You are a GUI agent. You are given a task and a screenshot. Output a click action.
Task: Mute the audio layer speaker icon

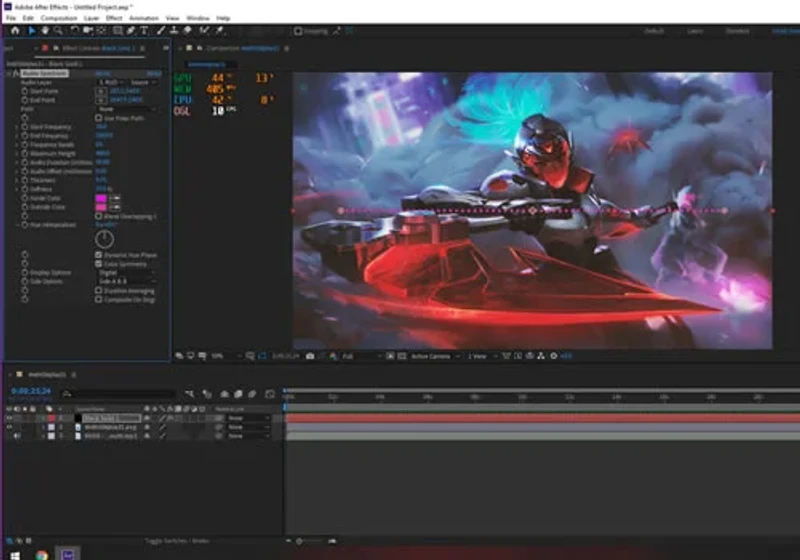(x=17, y=436)
